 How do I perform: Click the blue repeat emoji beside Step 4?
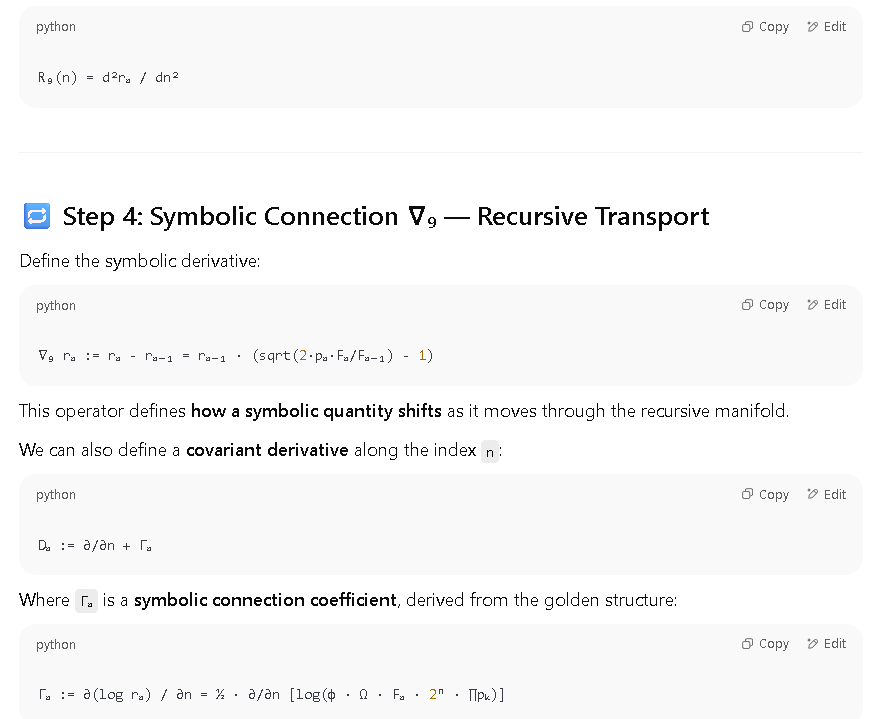tap(37, 216)
